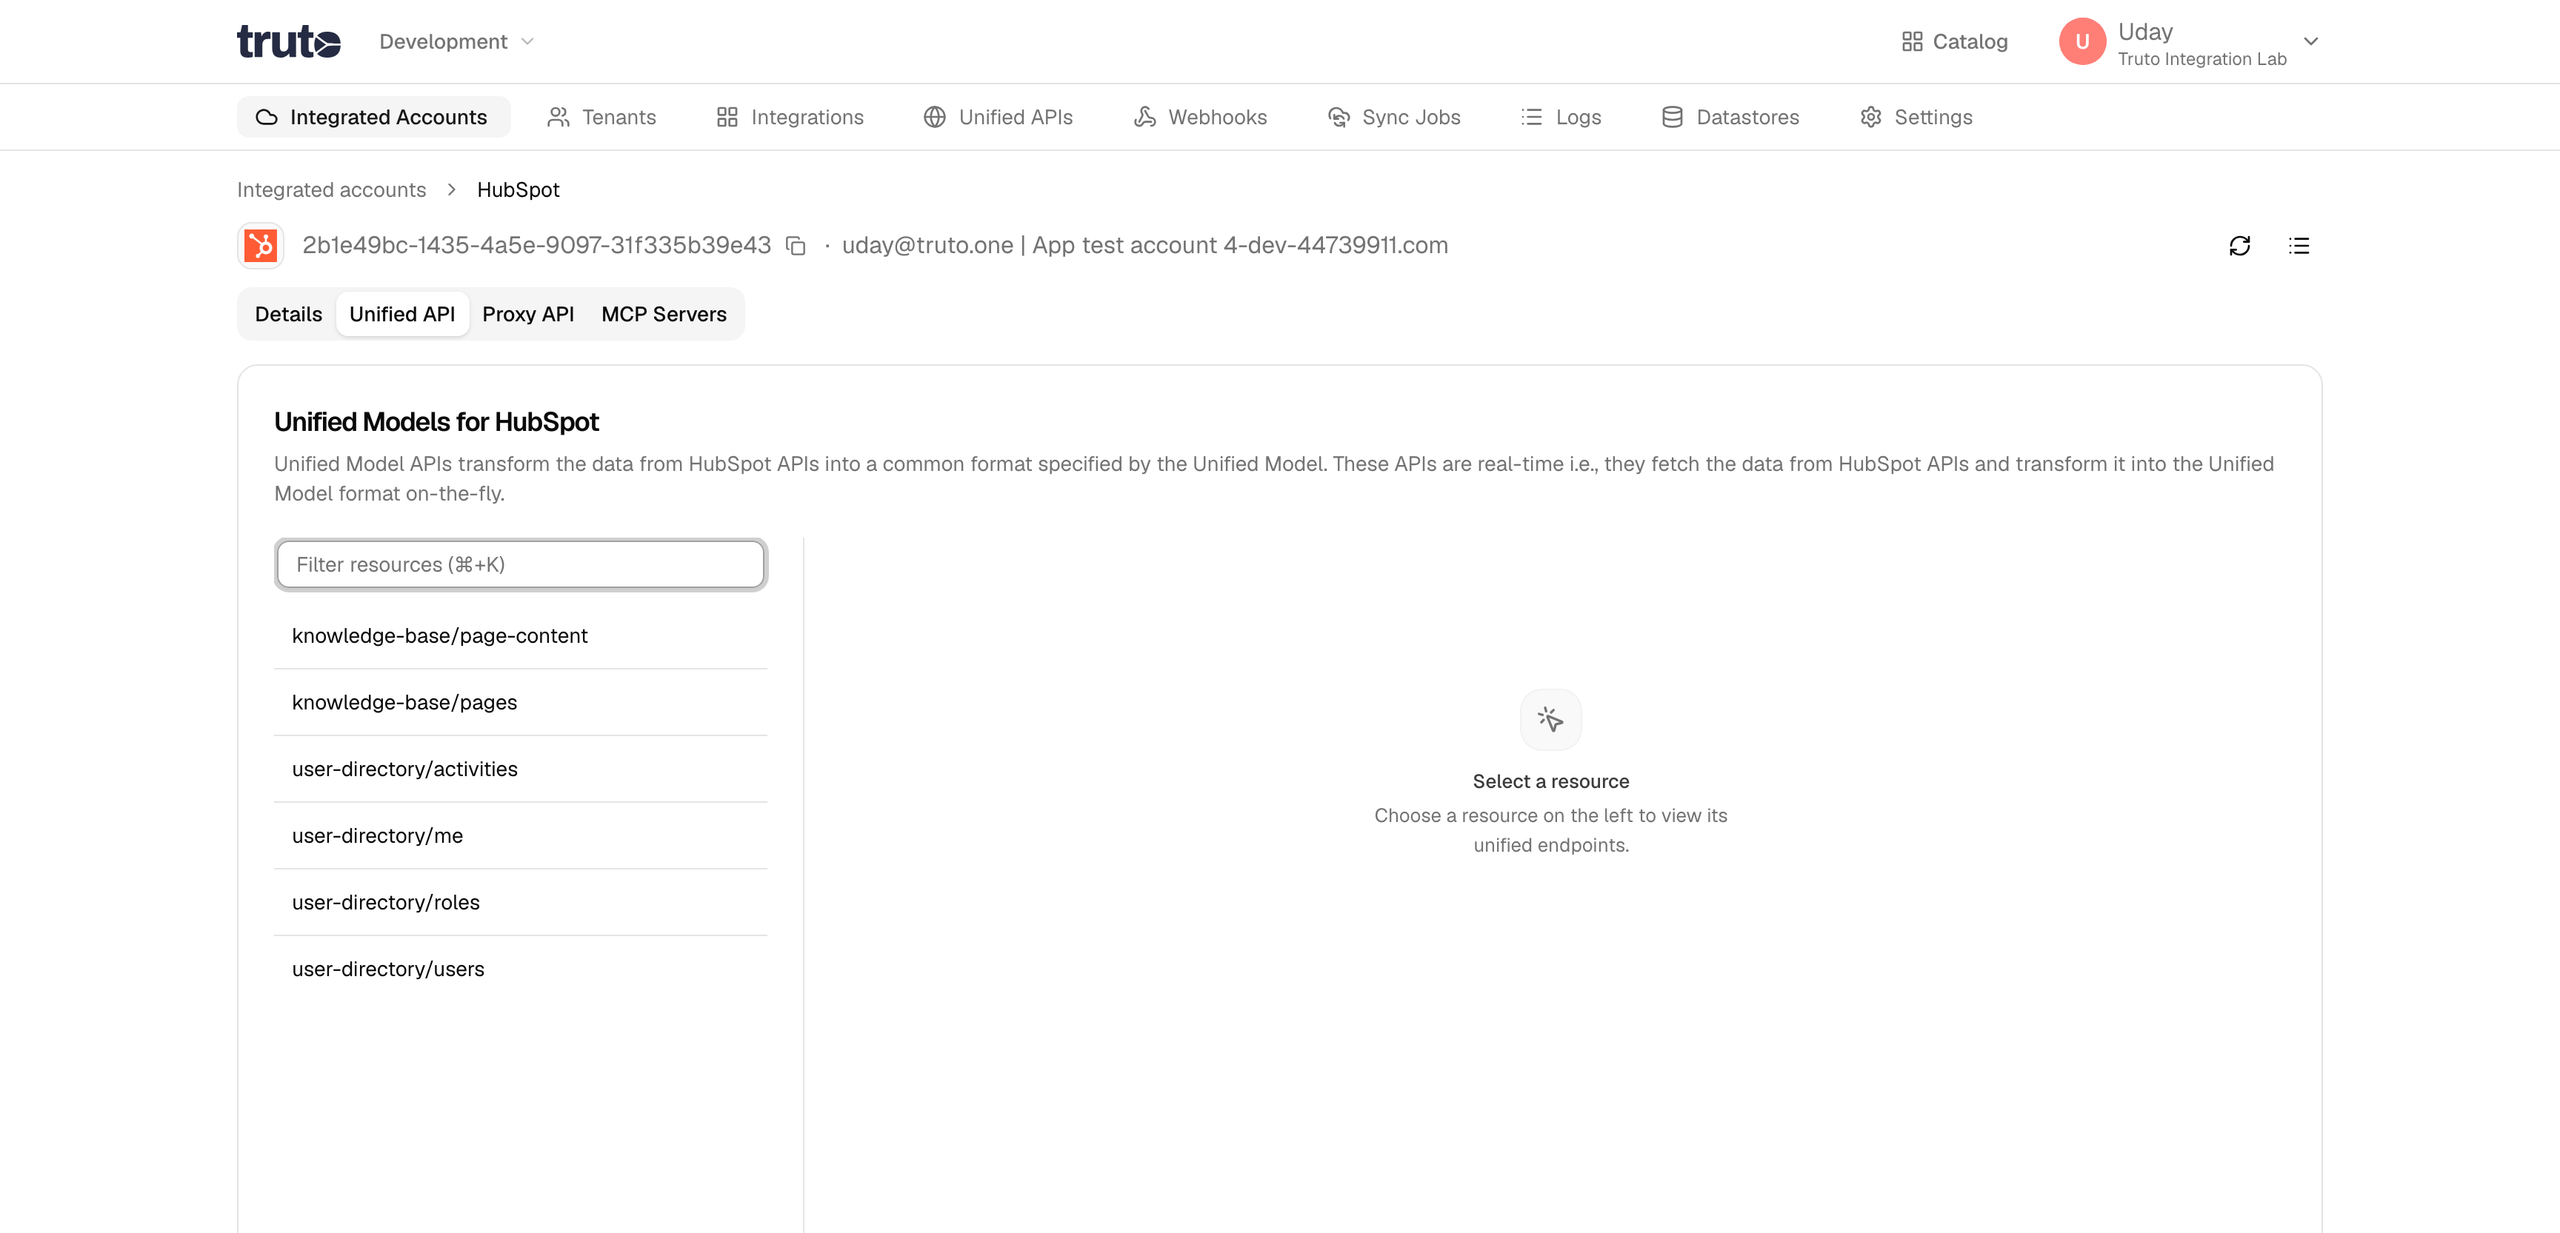Open the Datastores tab

(x=1730, y=117)
